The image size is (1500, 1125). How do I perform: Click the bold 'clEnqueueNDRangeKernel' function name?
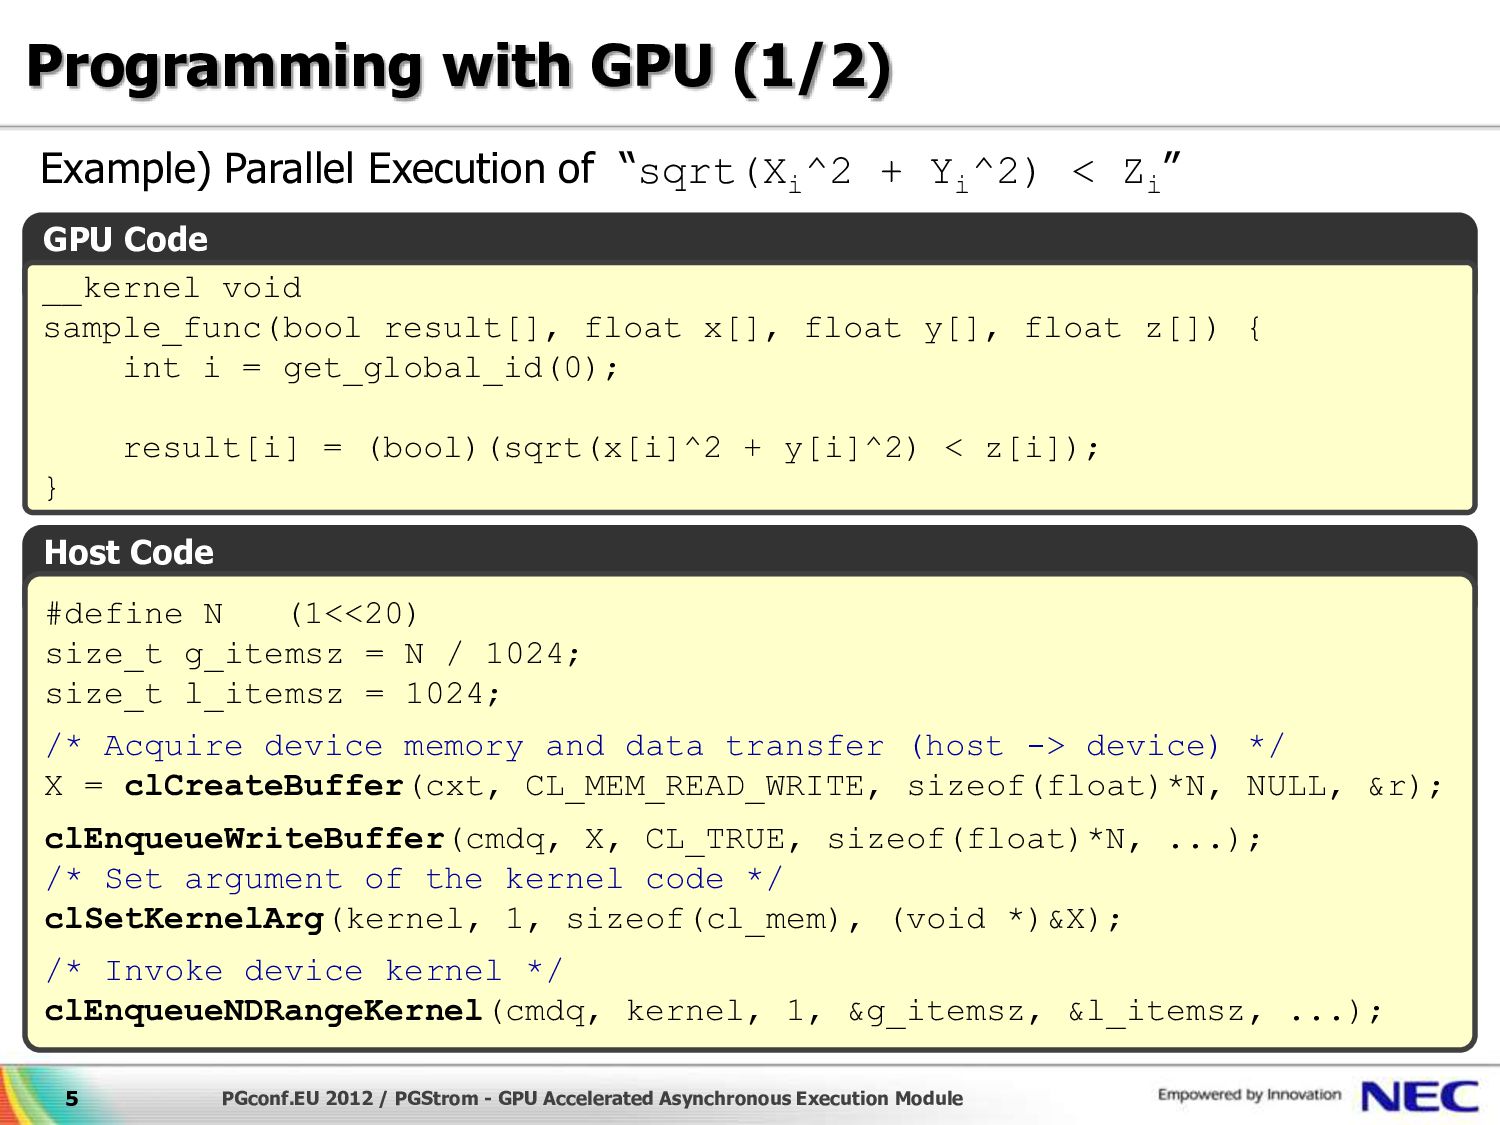point(264,1011)
